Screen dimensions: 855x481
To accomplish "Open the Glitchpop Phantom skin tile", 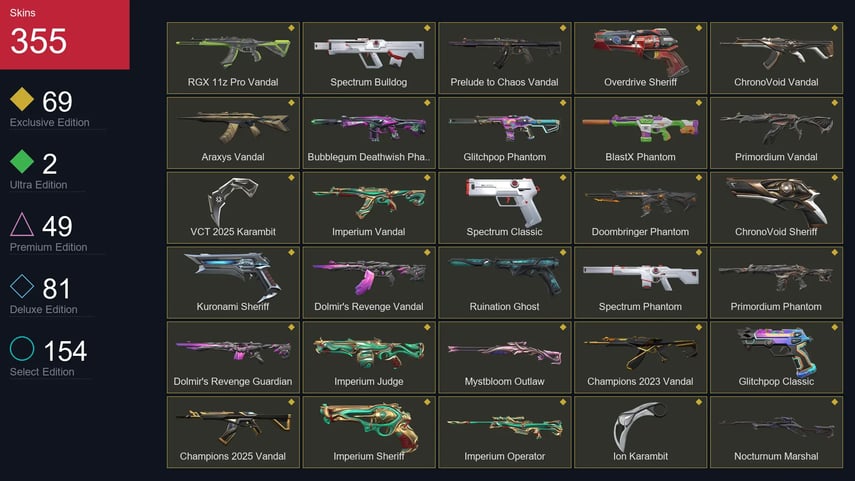I will click(x=504, y=133).
